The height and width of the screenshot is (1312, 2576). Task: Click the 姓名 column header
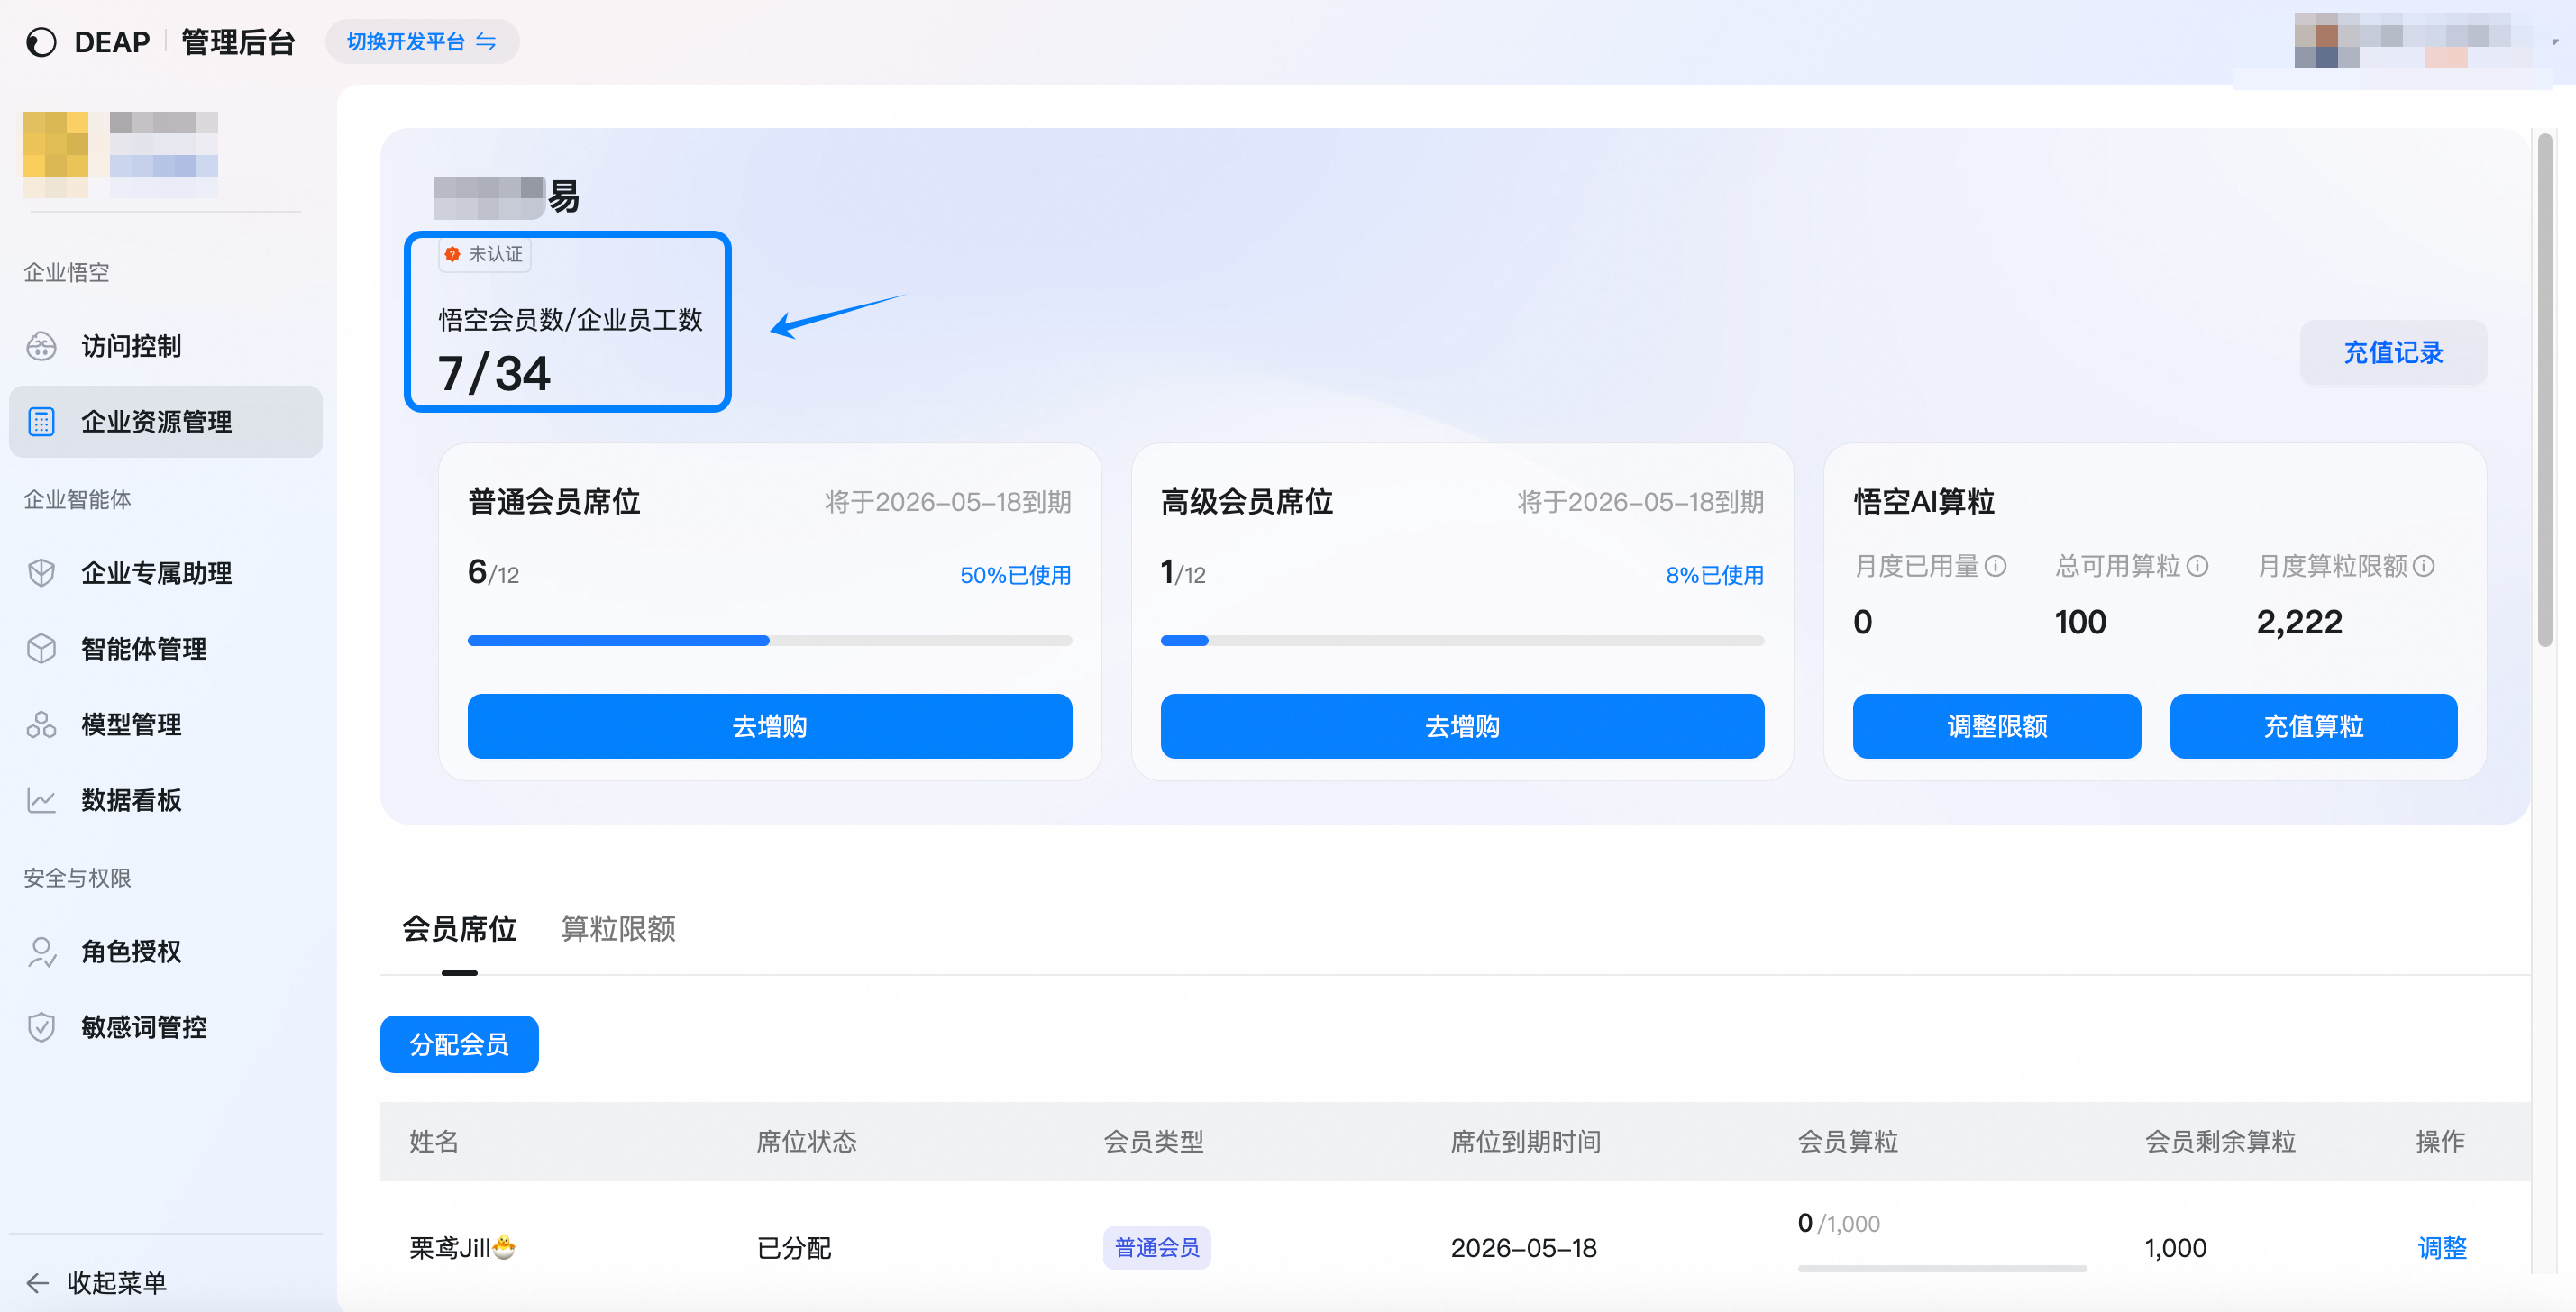pos(434,1142)
